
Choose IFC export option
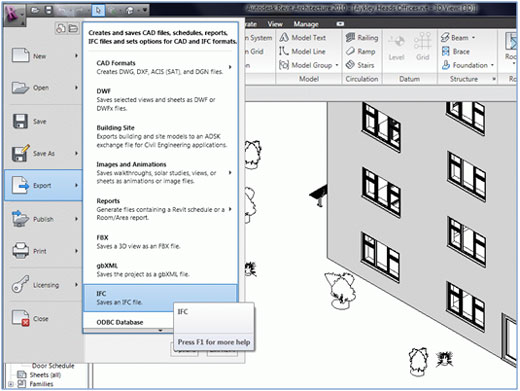click(160, 298)
